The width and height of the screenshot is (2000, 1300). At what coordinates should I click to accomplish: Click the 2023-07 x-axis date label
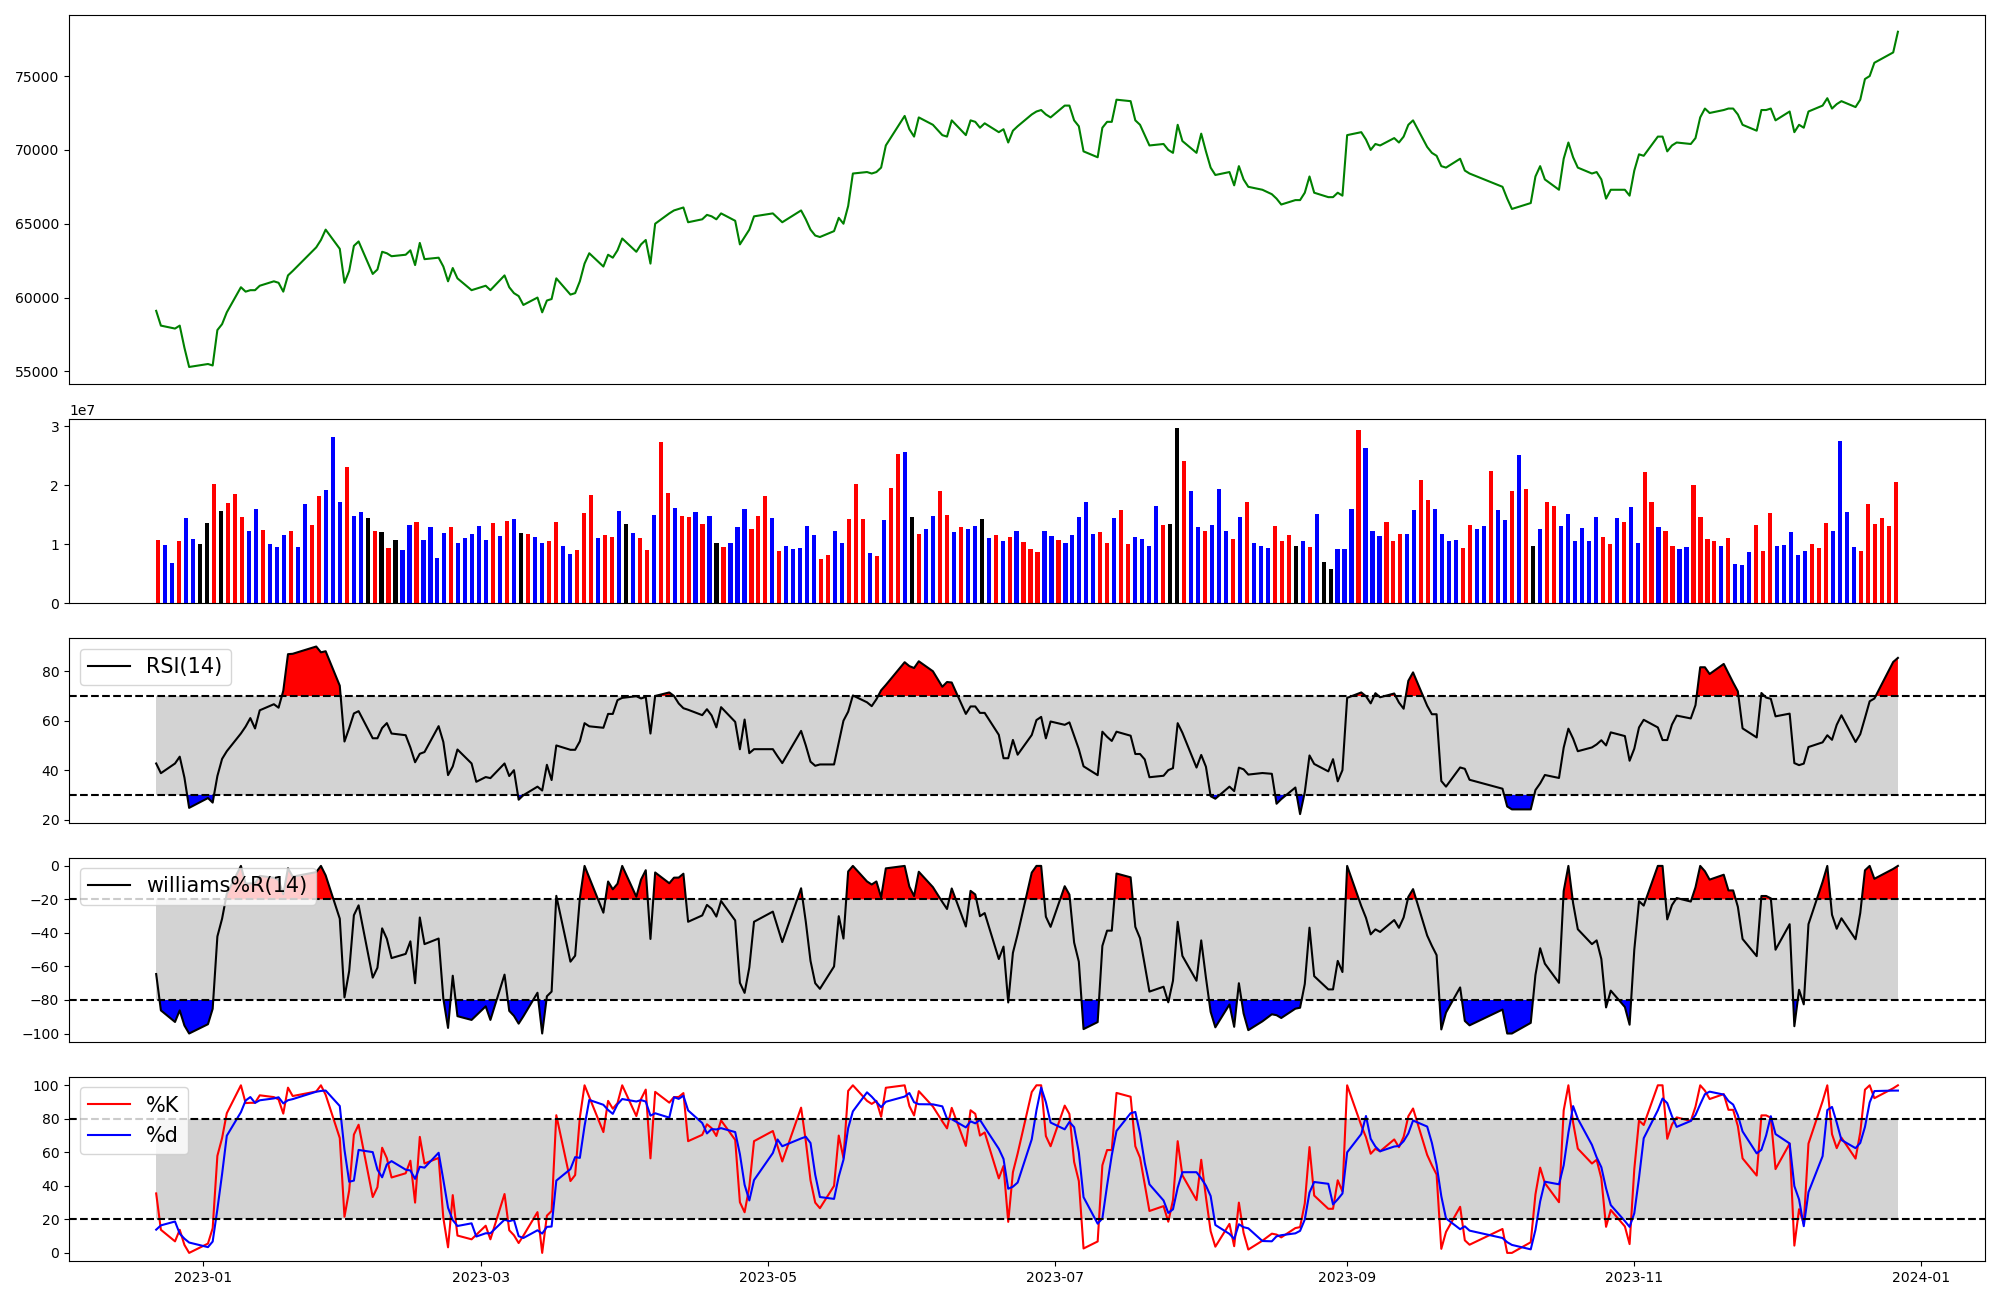point(1055,1277)
